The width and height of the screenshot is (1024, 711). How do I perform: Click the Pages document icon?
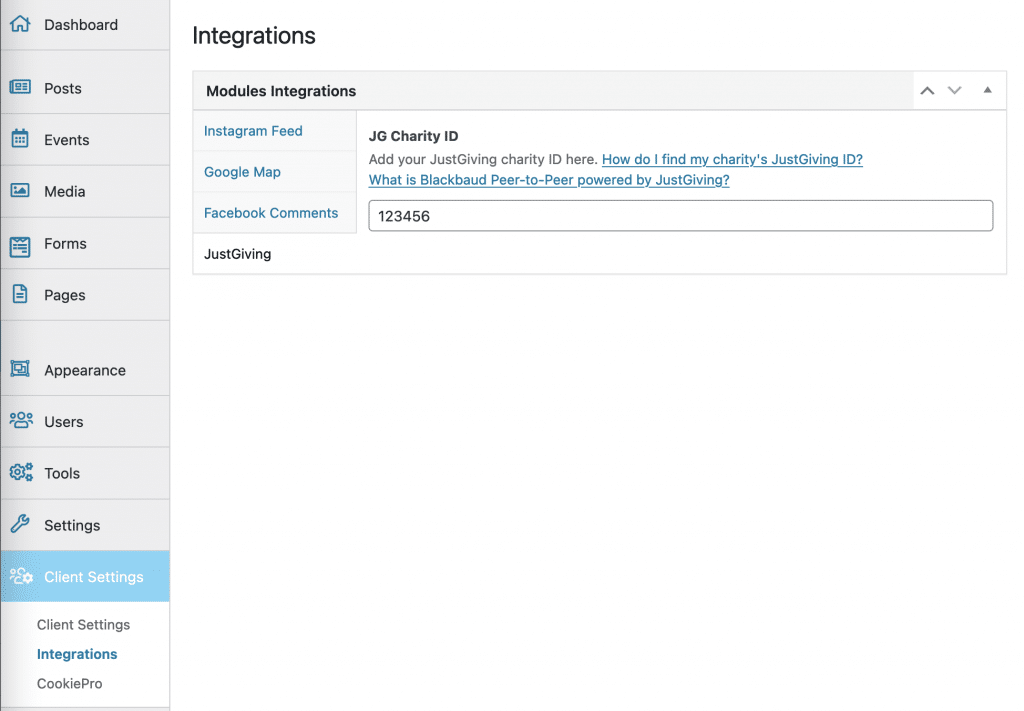tap(20, 294)
